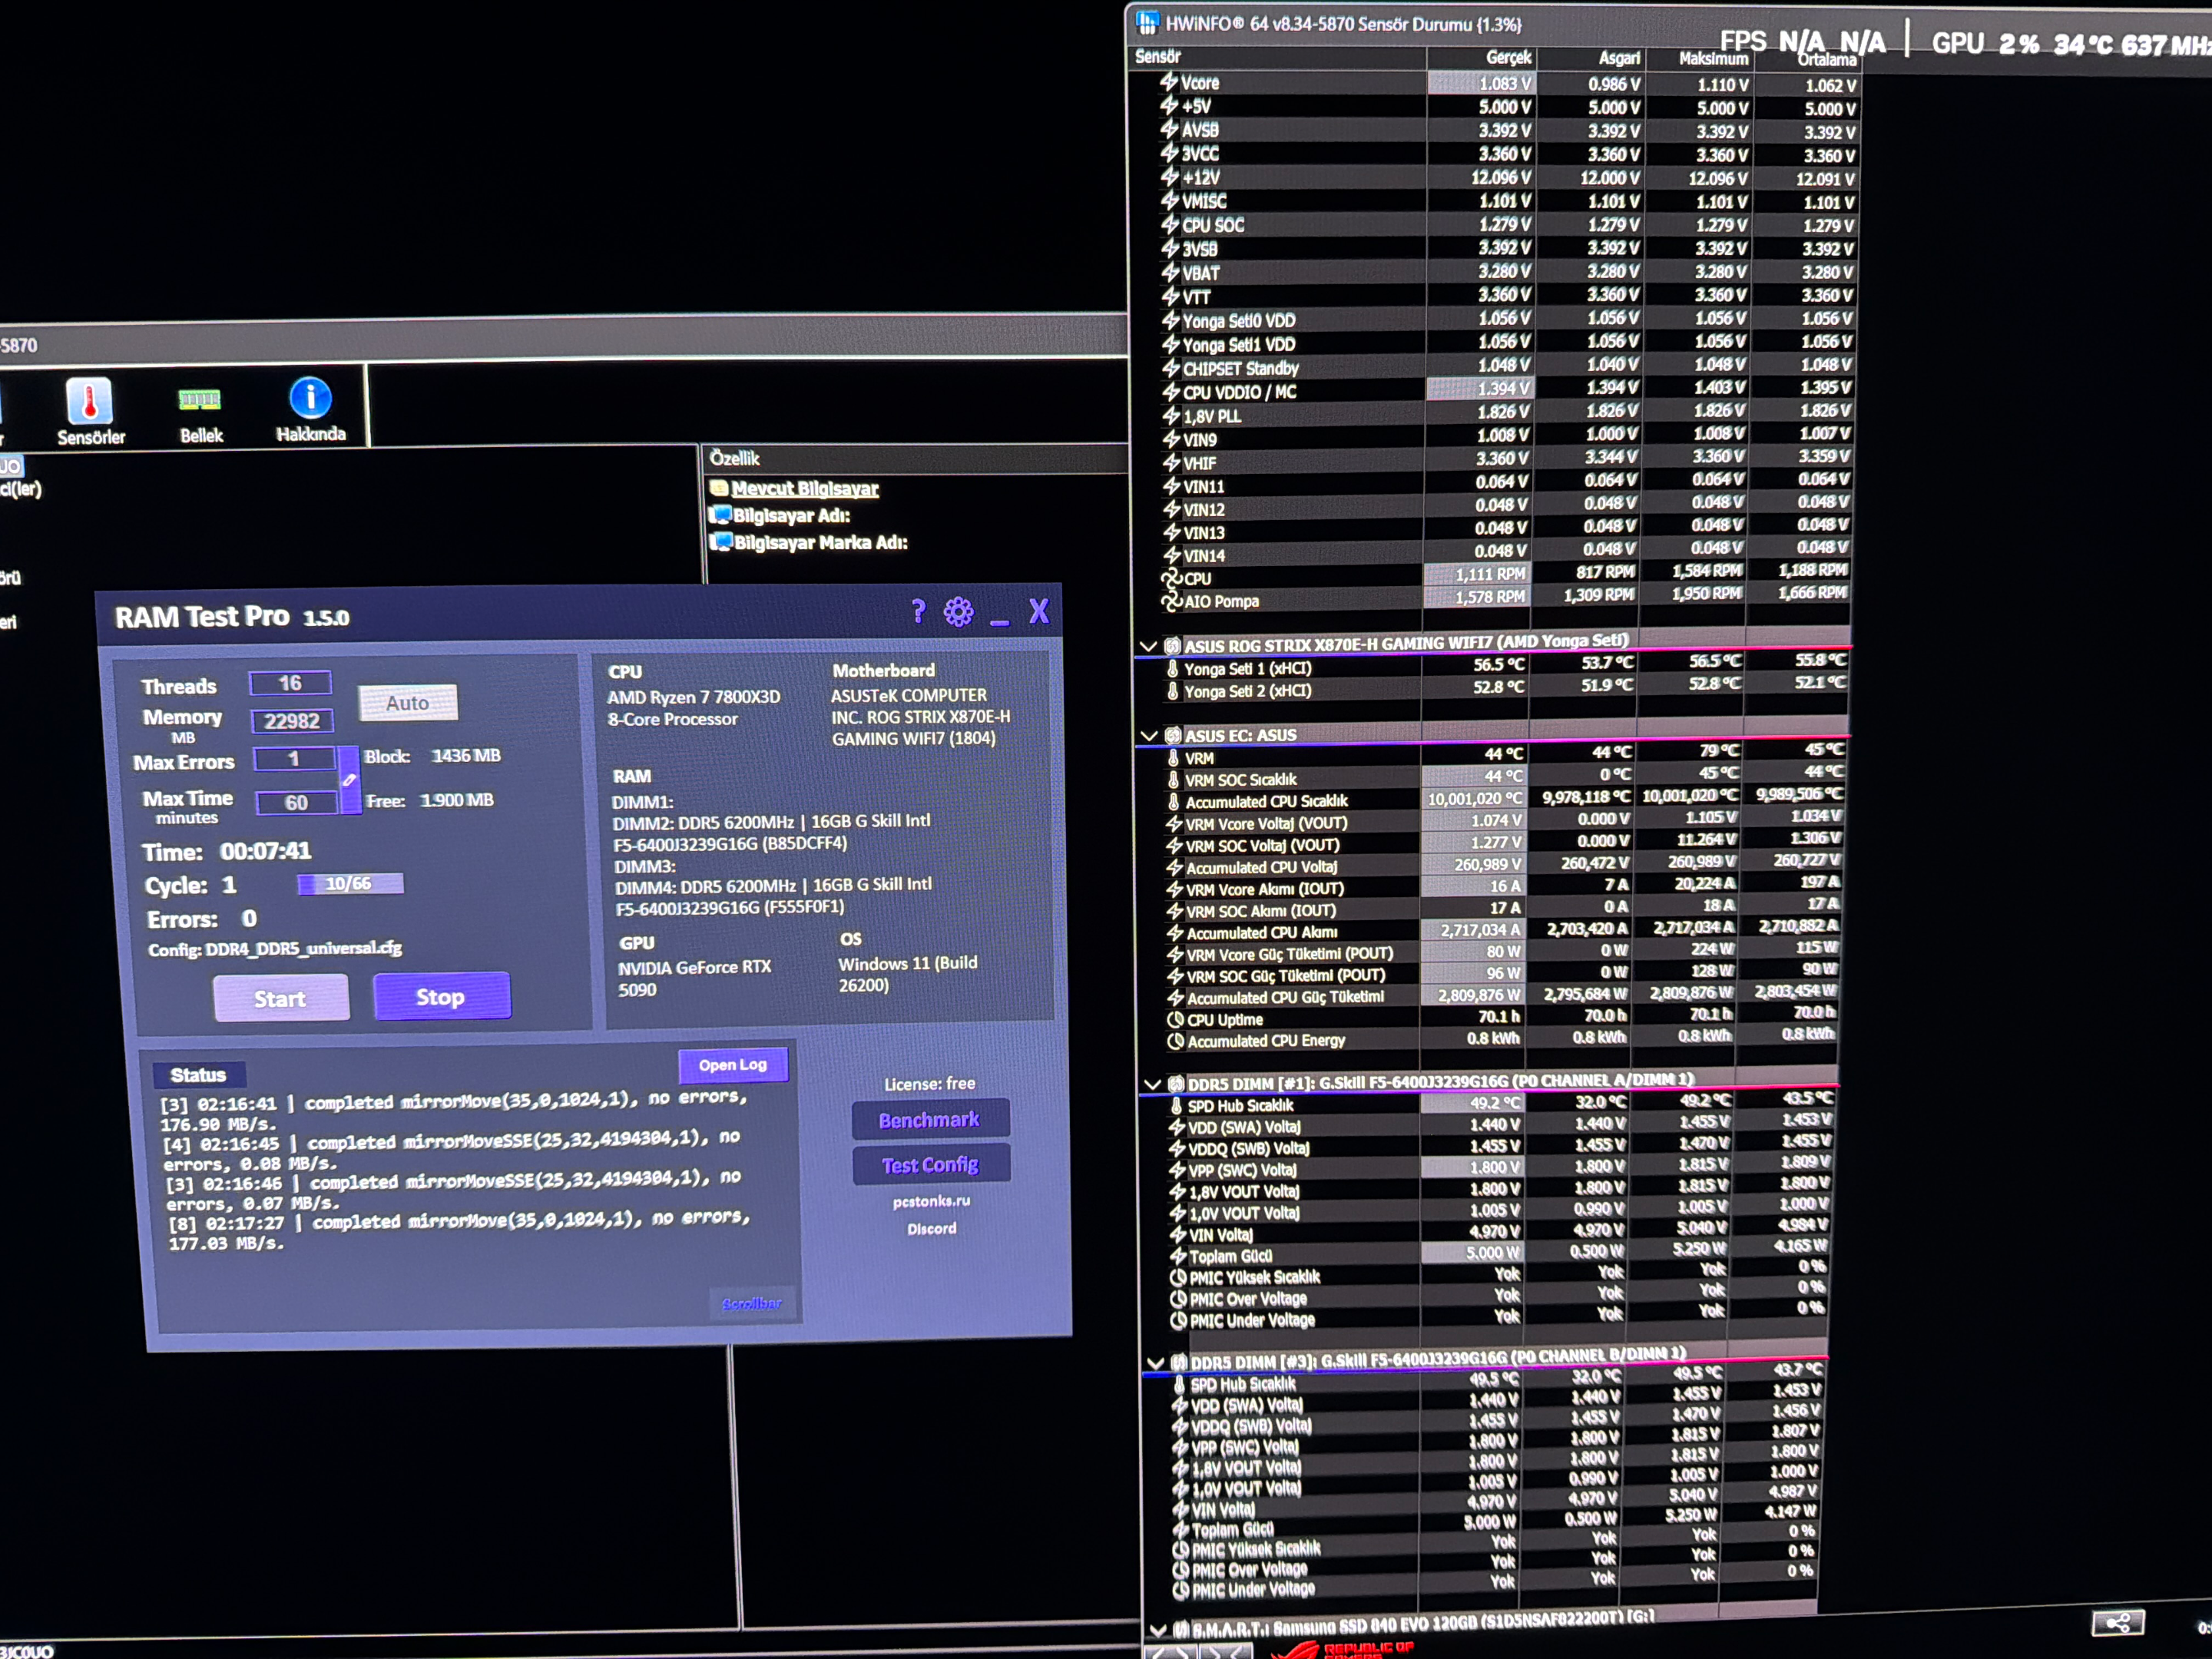The height and width of the screenshot is (1659, 2212).
Task: Click the Max Time minutes input field
Action: tap(296, 802)
